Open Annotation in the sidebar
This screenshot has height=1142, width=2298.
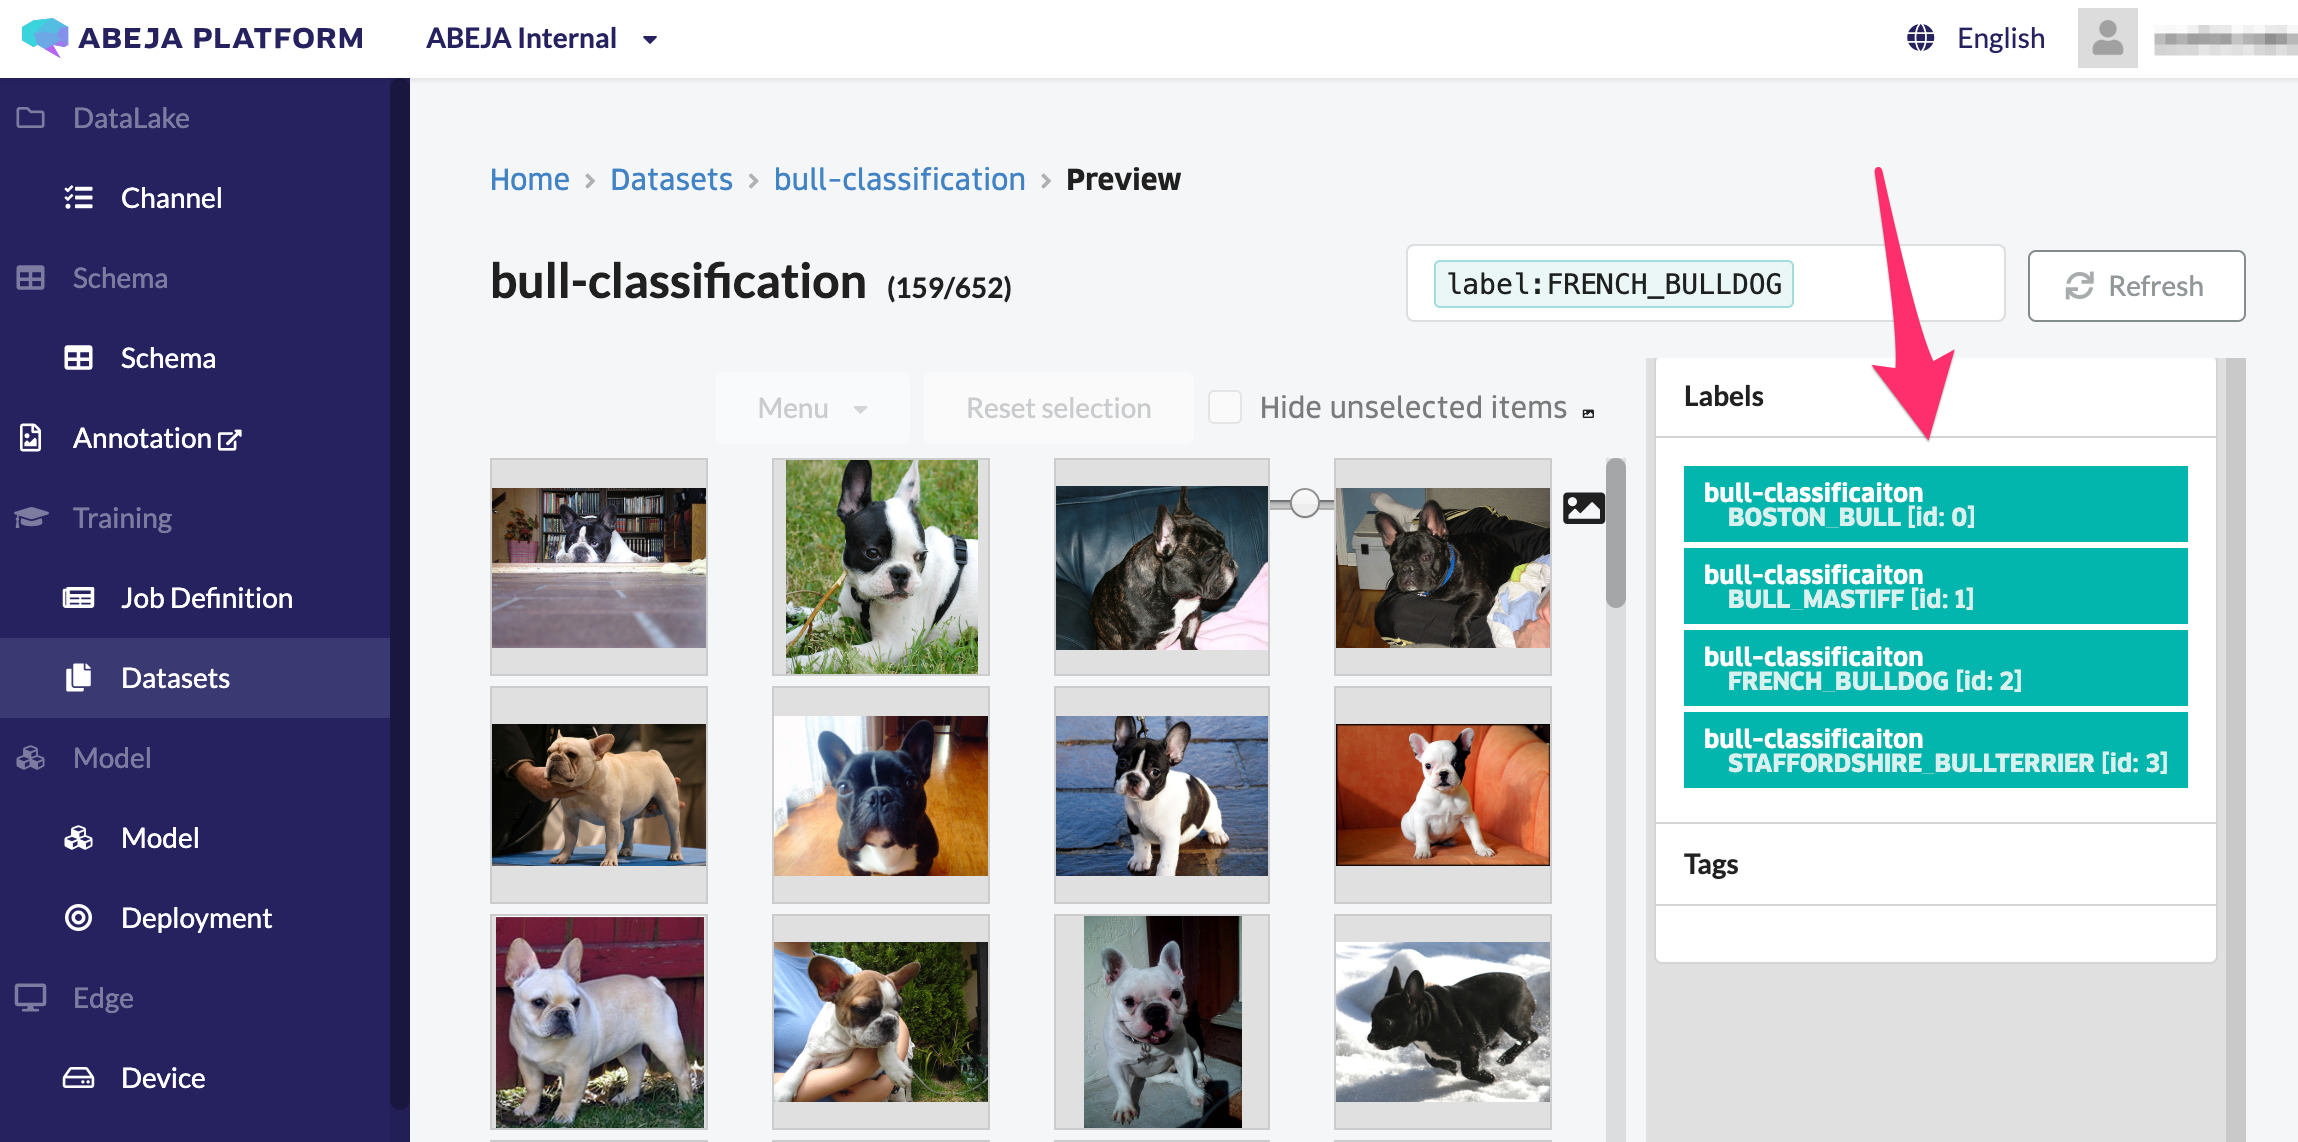[x=195, y=438]
